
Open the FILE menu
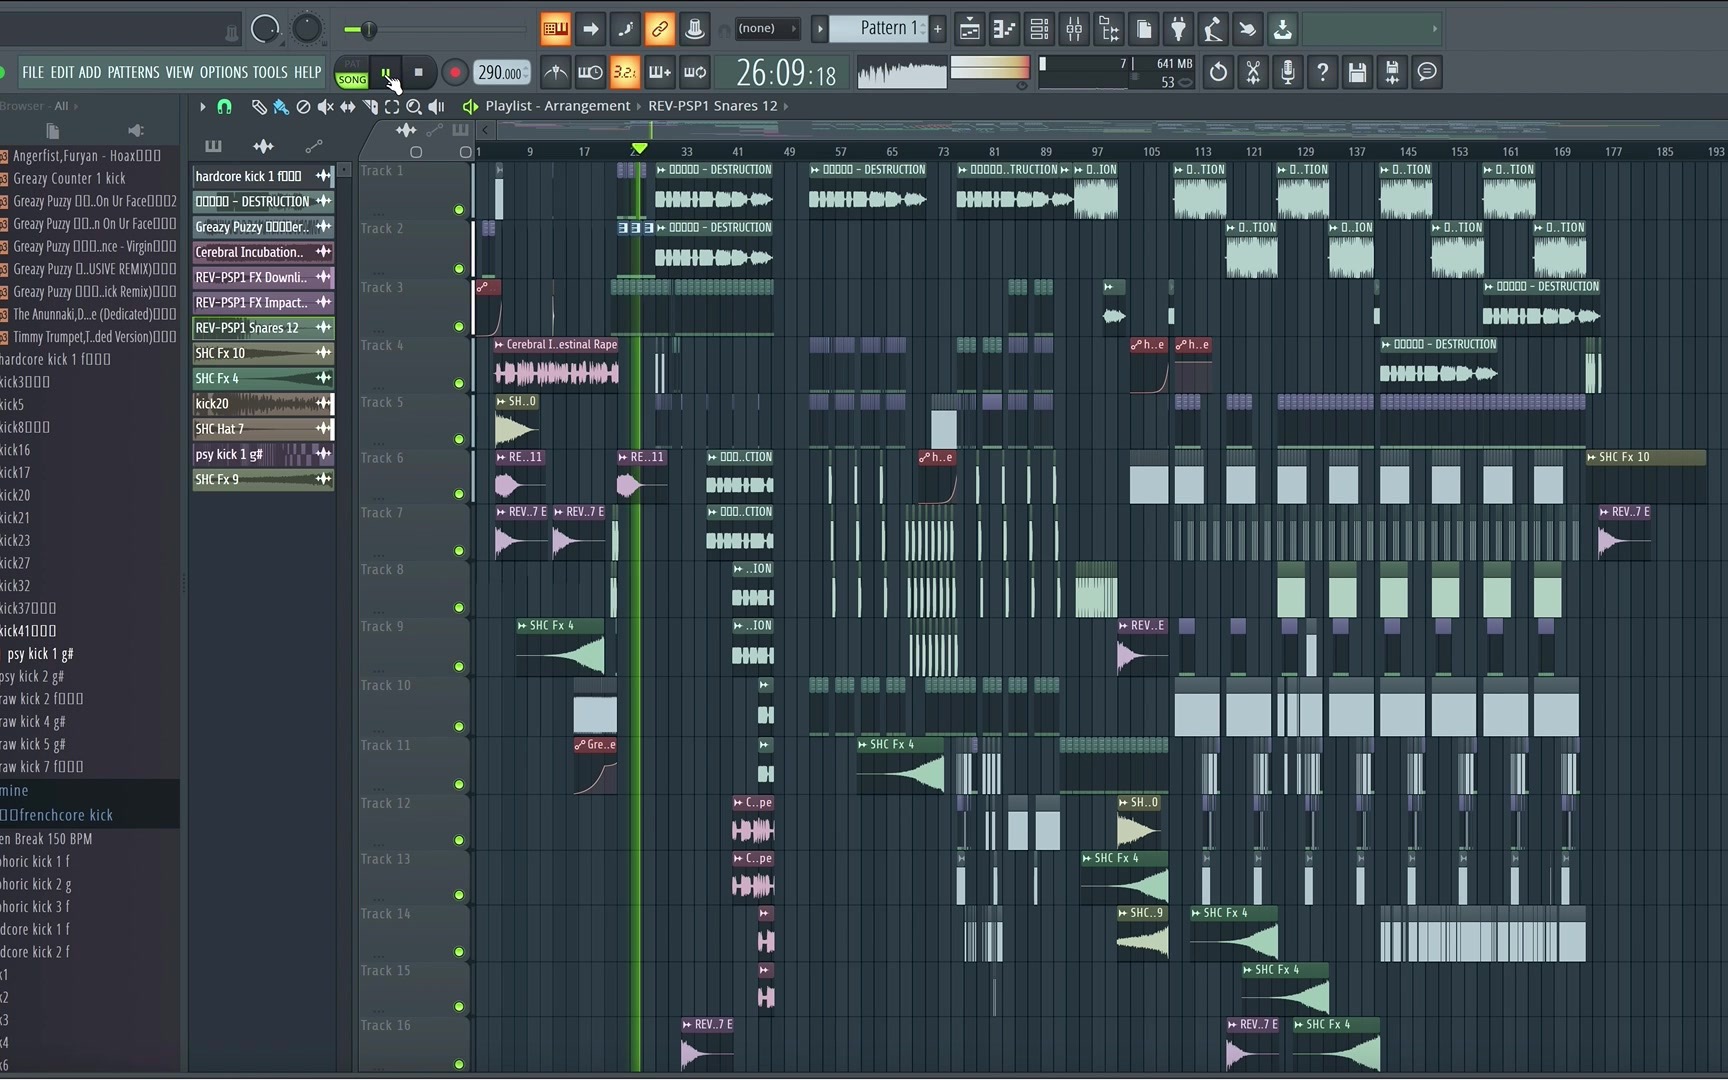pos(33,72)
